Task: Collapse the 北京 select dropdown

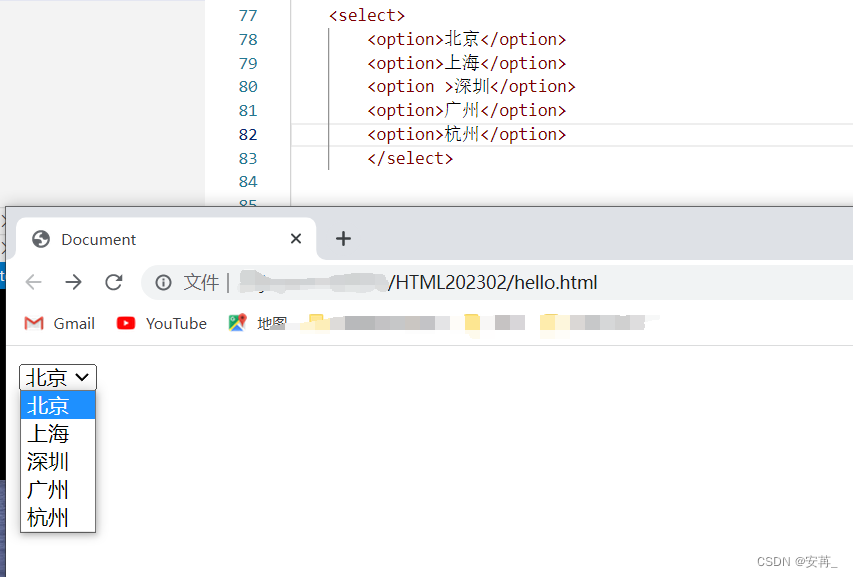Action: click(x=58, y=377)
